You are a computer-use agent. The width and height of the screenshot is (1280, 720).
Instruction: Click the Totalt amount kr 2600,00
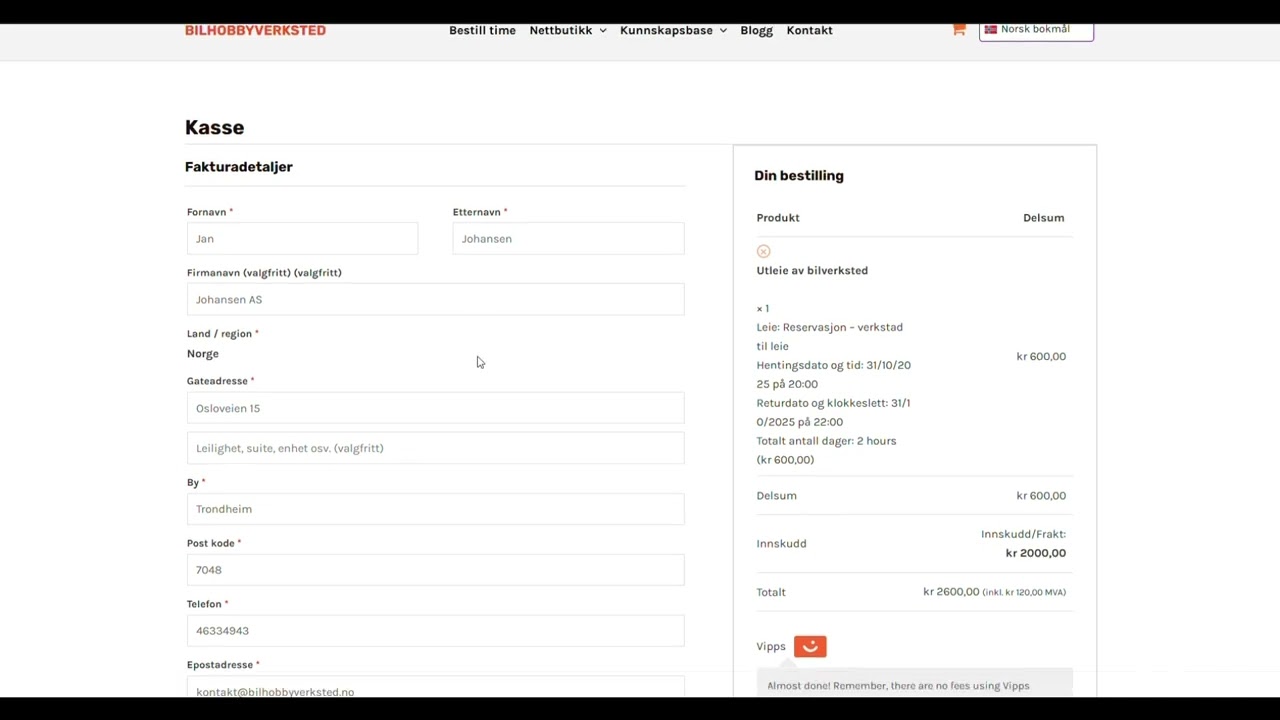[951, 592]
